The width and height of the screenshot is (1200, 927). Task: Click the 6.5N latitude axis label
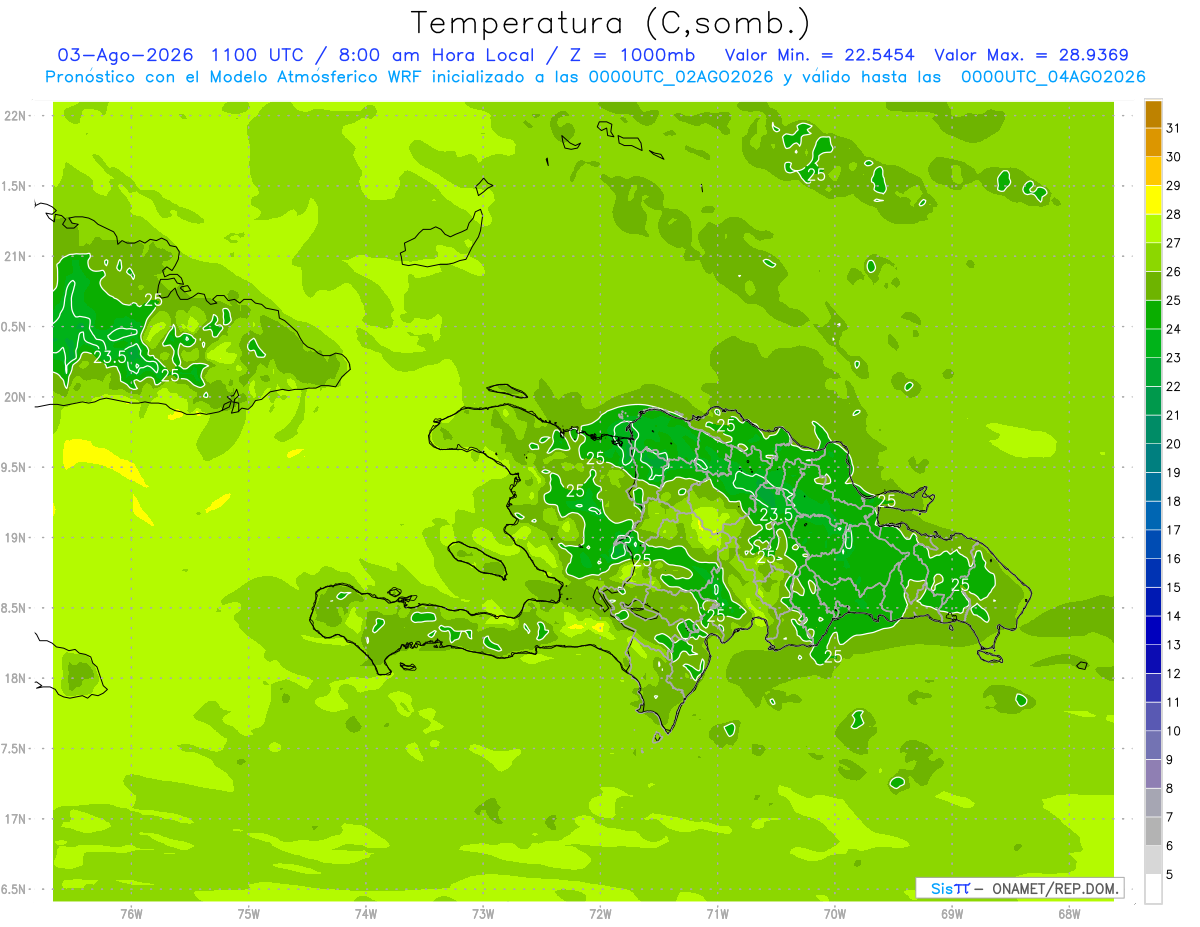pos(15,889)
